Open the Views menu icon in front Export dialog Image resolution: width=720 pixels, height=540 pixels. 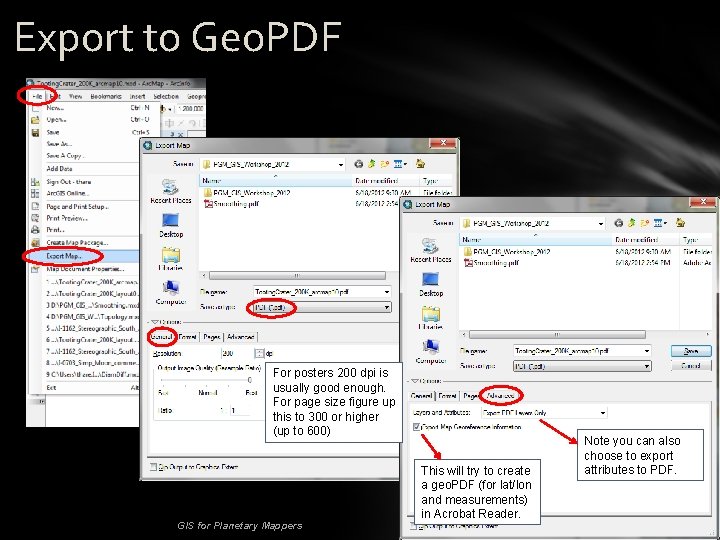pos(660,223)
